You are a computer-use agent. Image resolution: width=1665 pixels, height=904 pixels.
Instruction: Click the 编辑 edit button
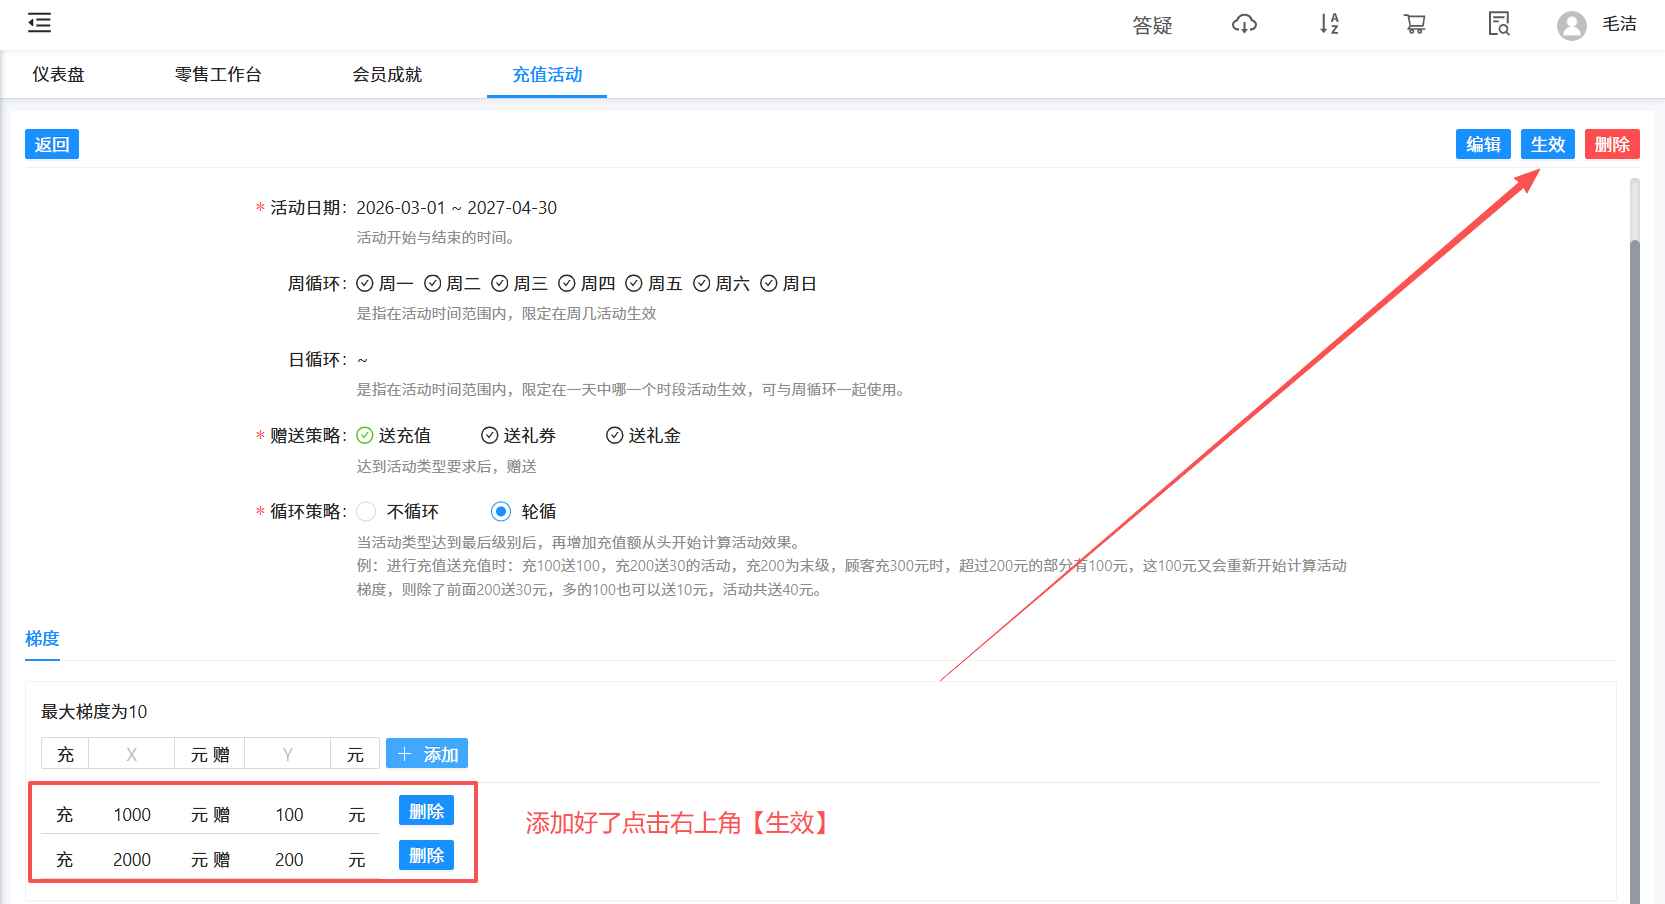pyautogui.click(x=1483, y=144)
